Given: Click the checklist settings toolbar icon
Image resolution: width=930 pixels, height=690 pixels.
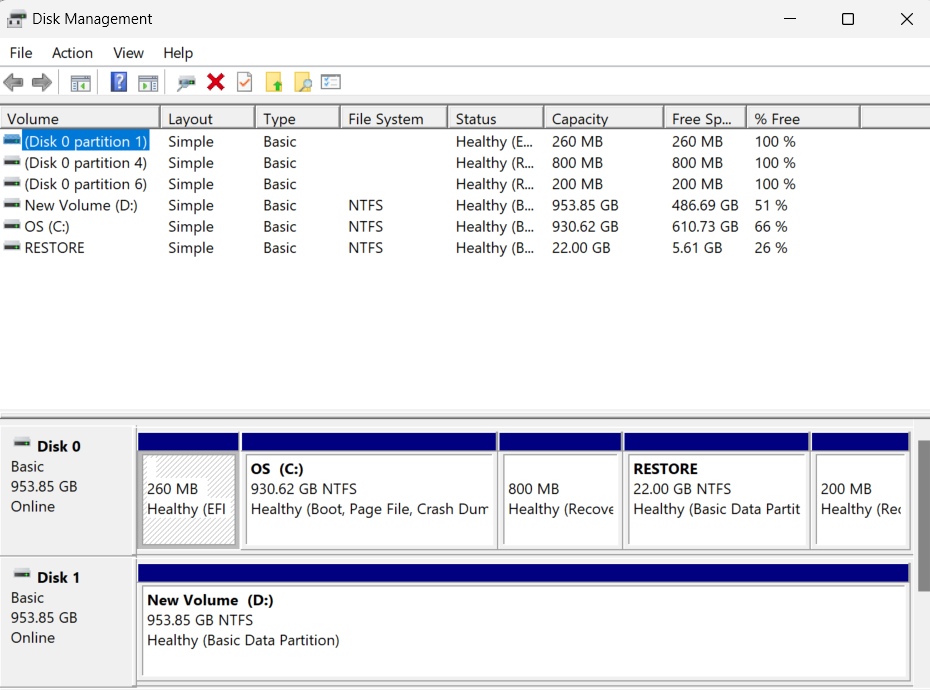Looking at the screenshot, I should [x=331, y=83].
